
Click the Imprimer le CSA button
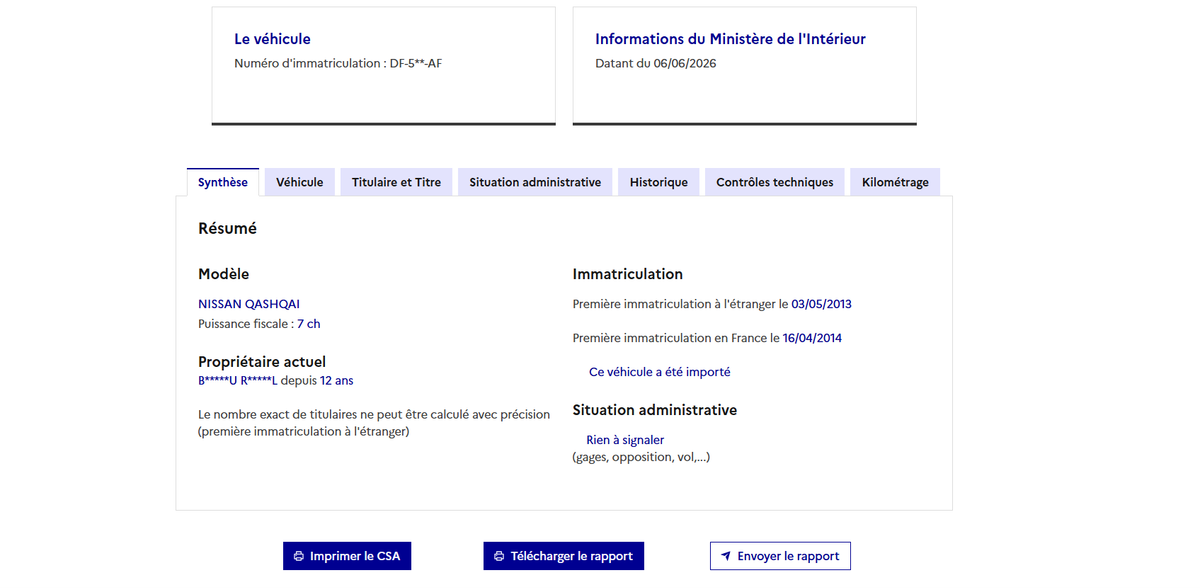tap(347, 556)
